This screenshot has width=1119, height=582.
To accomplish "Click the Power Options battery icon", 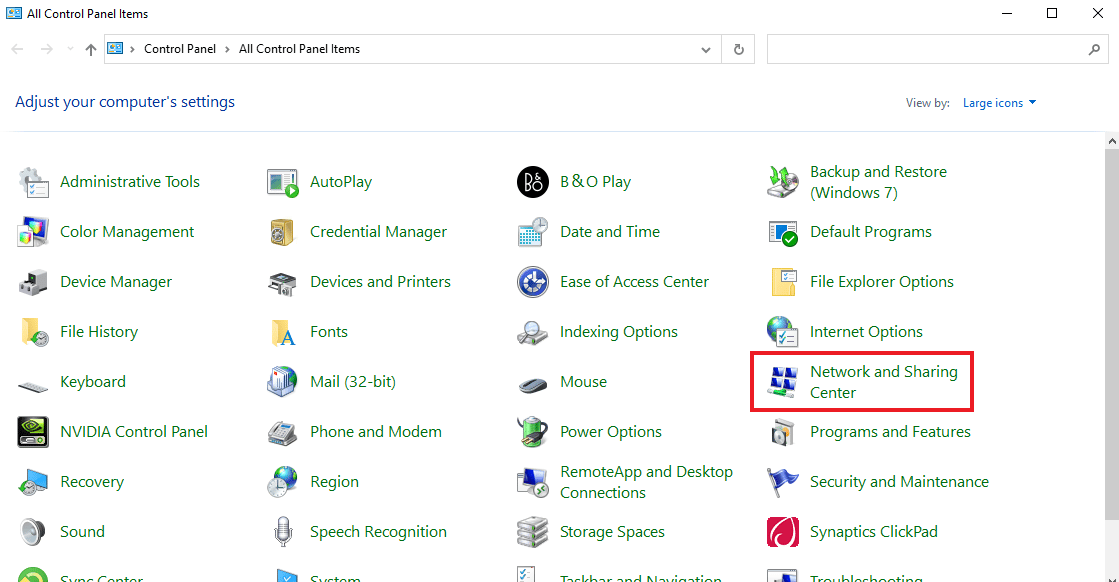I will click(532, 432).
